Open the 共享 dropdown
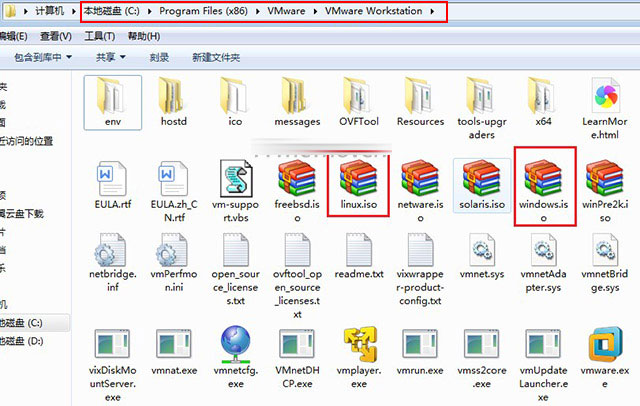This screenshot has width=640, height=406. click(x=110, y=57)
